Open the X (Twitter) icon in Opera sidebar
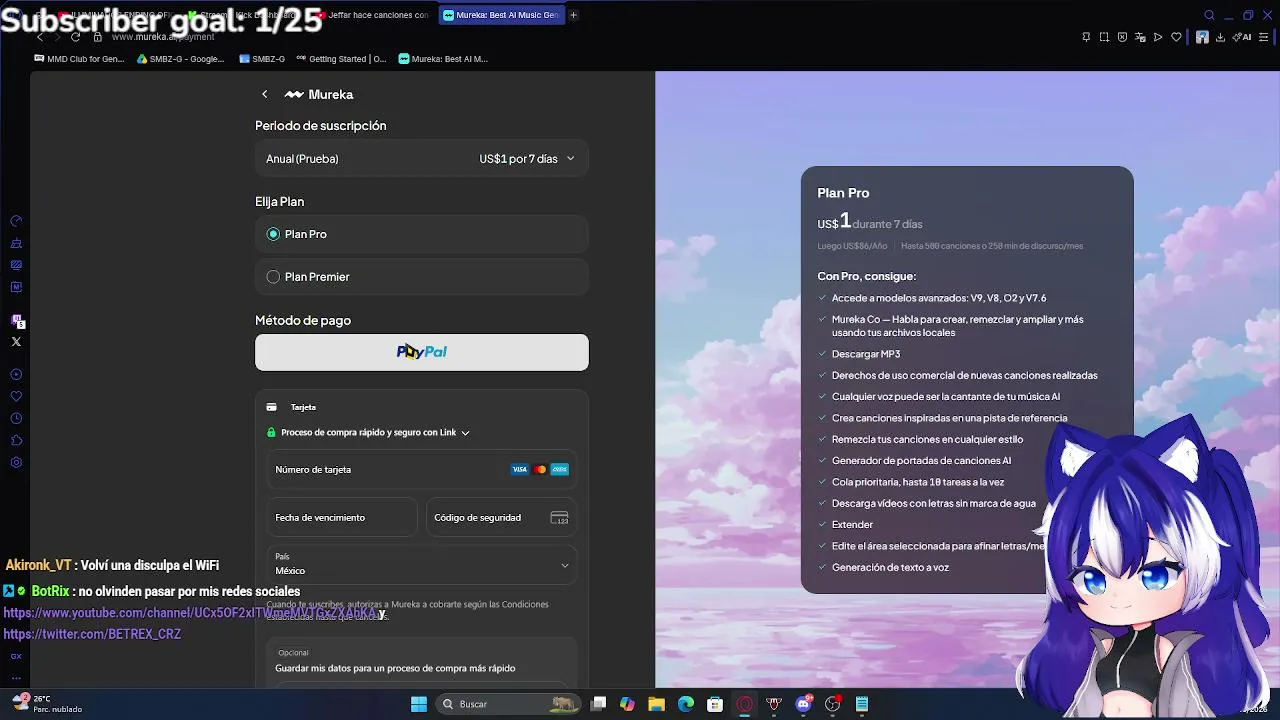The width and height of the screenshot is (1280, 720). pyautogui.click(x=16, y=342)
